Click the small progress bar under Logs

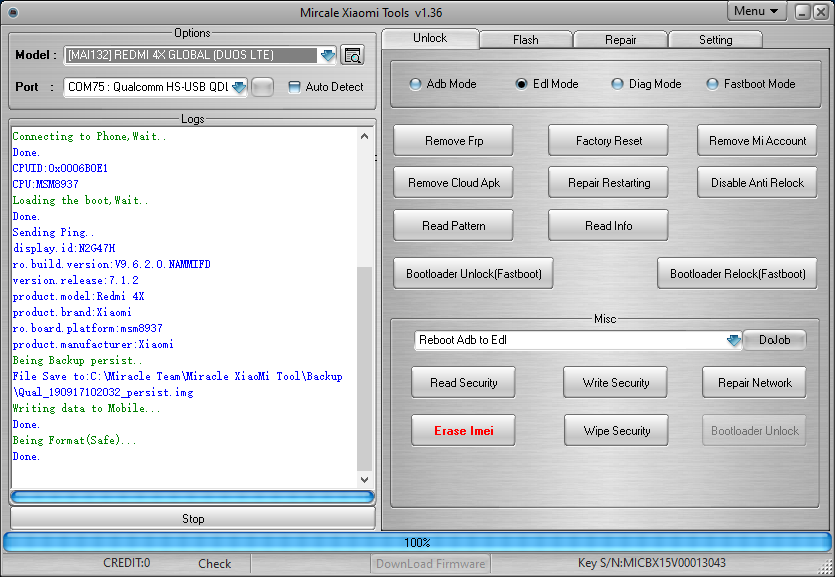(193, 497)
